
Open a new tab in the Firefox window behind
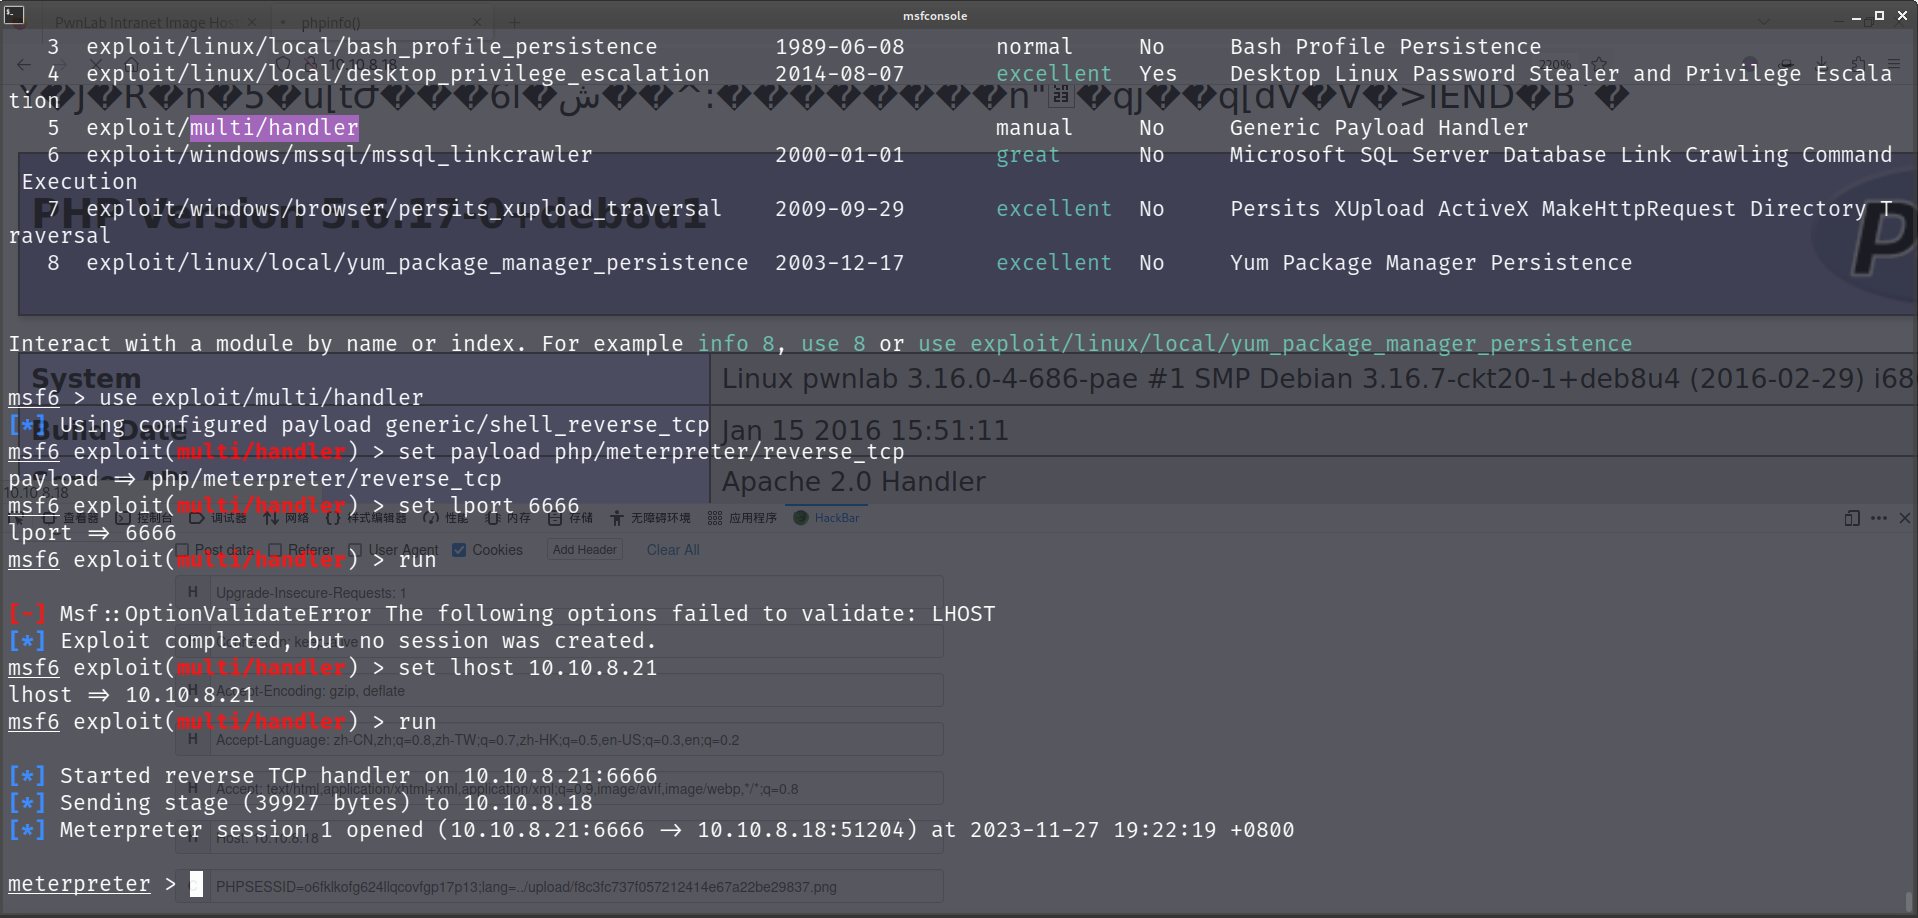coord(514,22)
